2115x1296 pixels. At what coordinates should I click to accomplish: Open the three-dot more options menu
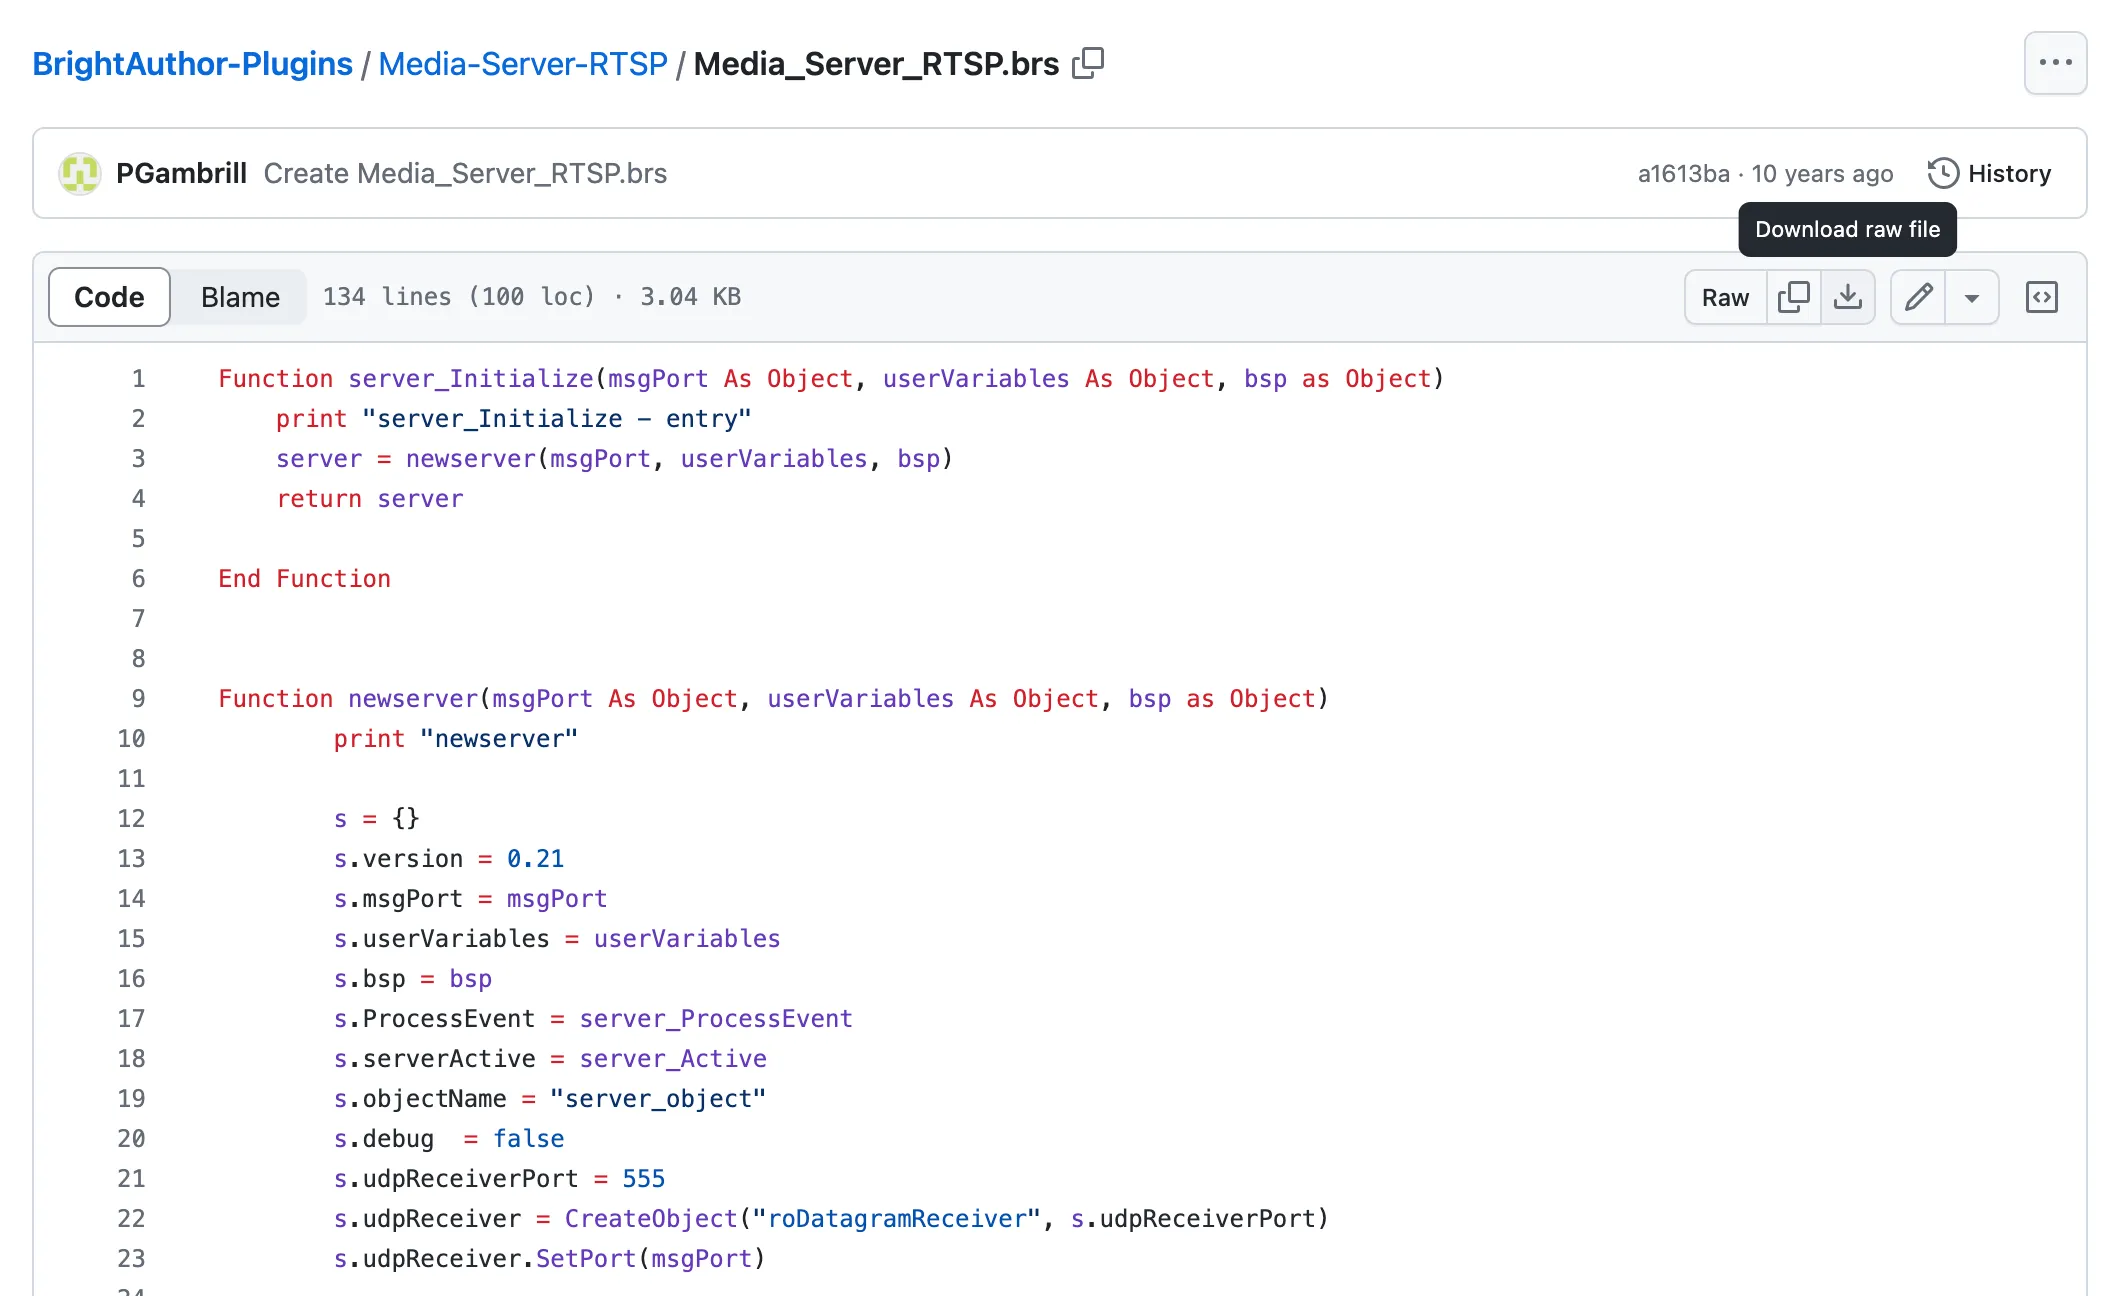coord(2055,63)
